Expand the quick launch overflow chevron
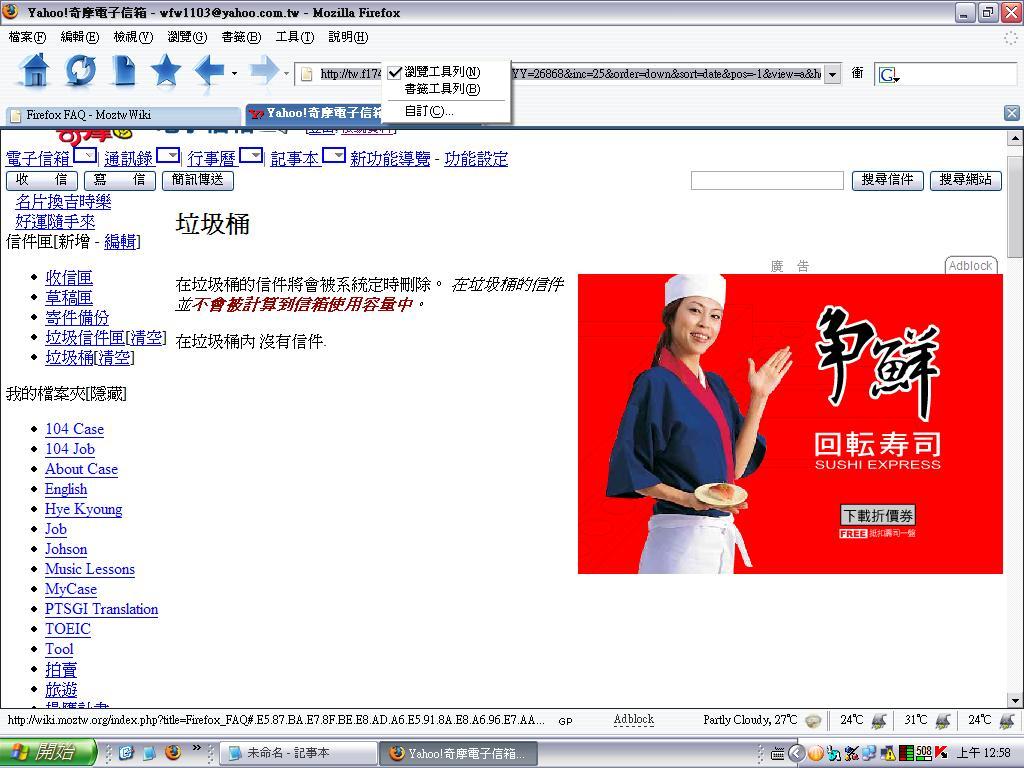Image resolution: width=1024 pixels, height=768 pixels. point(196,748)
